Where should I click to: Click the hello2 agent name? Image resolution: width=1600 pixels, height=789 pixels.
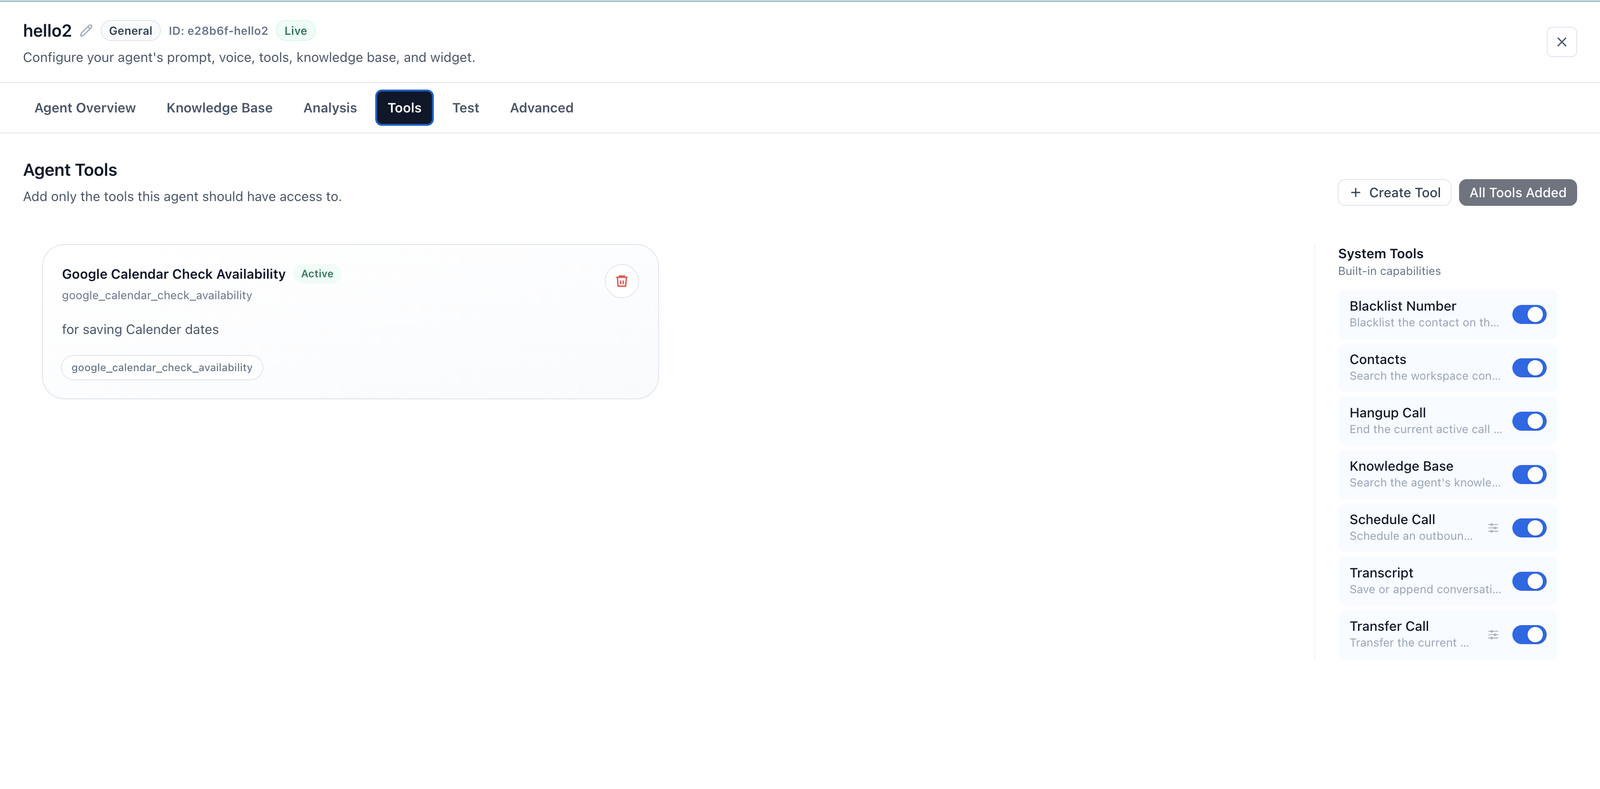(47, 31)
